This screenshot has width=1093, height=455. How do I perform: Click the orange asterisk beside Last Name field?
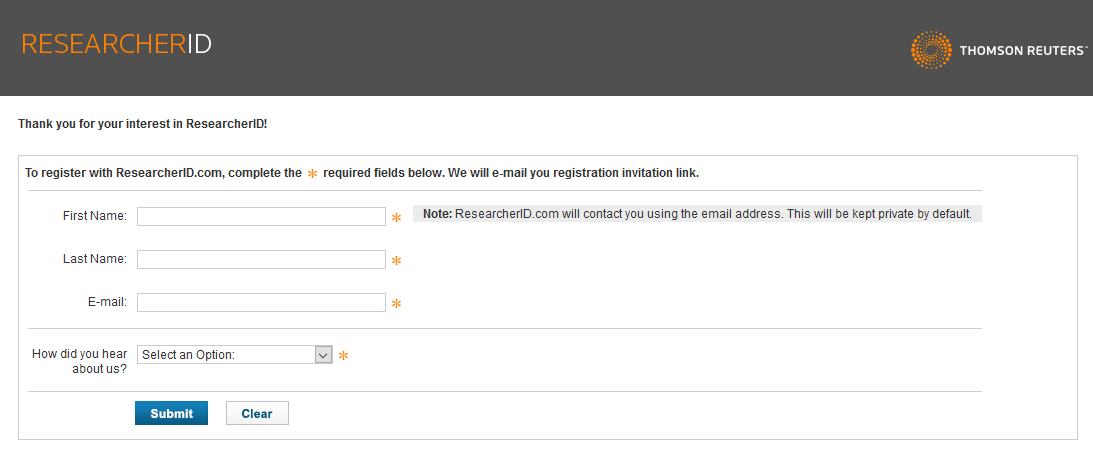coord(396,261)
